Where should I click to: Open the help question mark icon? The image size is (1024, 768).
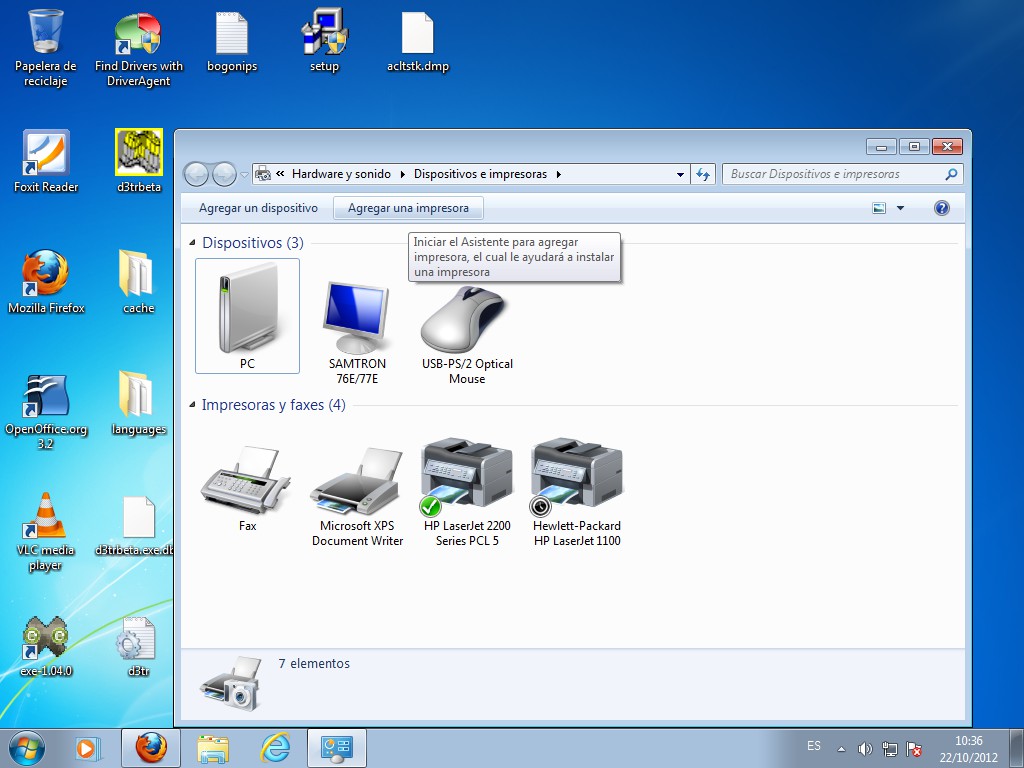[941, 208]
